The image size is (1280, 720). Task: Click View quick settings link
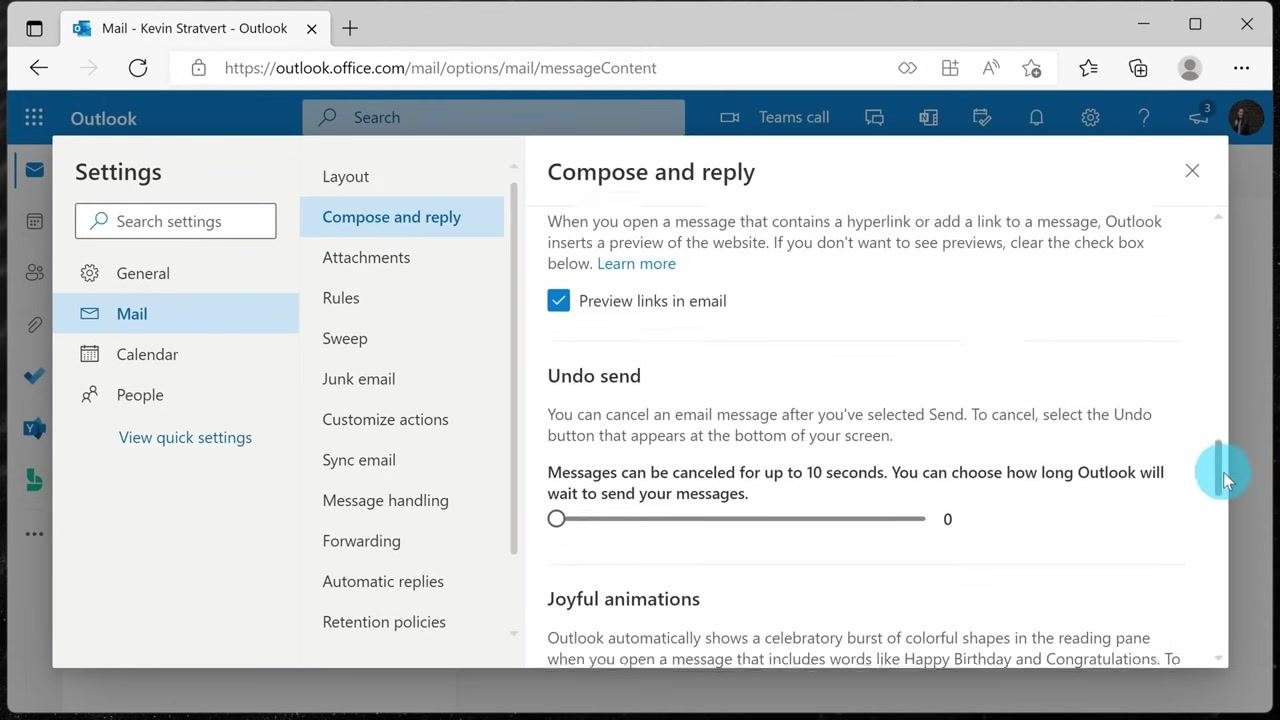click(x=185, y=437)
